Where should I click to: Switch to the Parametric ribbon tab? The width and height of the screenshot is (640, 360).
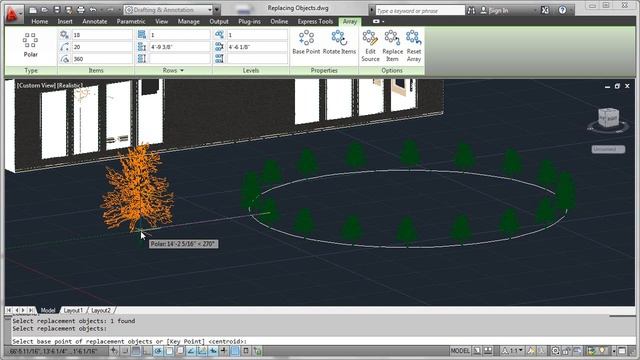click(131, 21)
